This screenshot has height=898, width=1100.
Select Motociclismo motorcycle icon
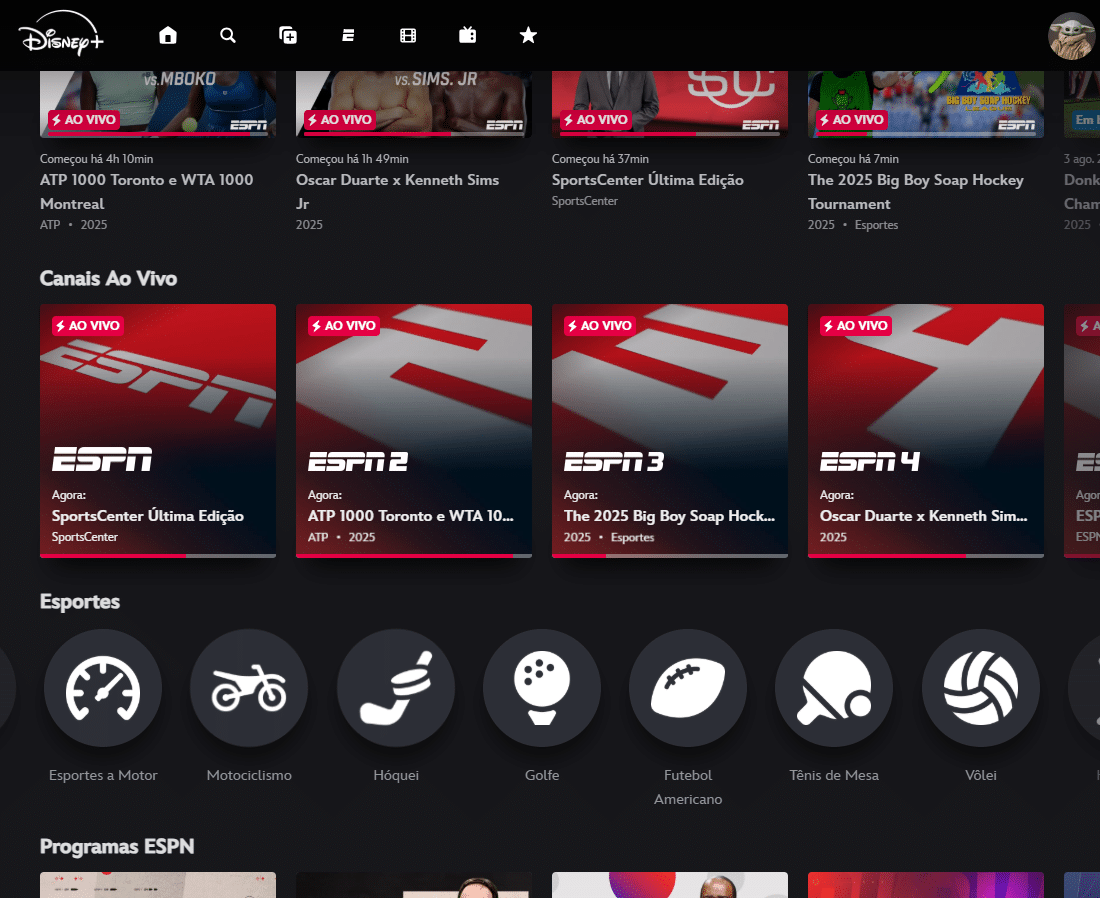click(x=249, y=688)
